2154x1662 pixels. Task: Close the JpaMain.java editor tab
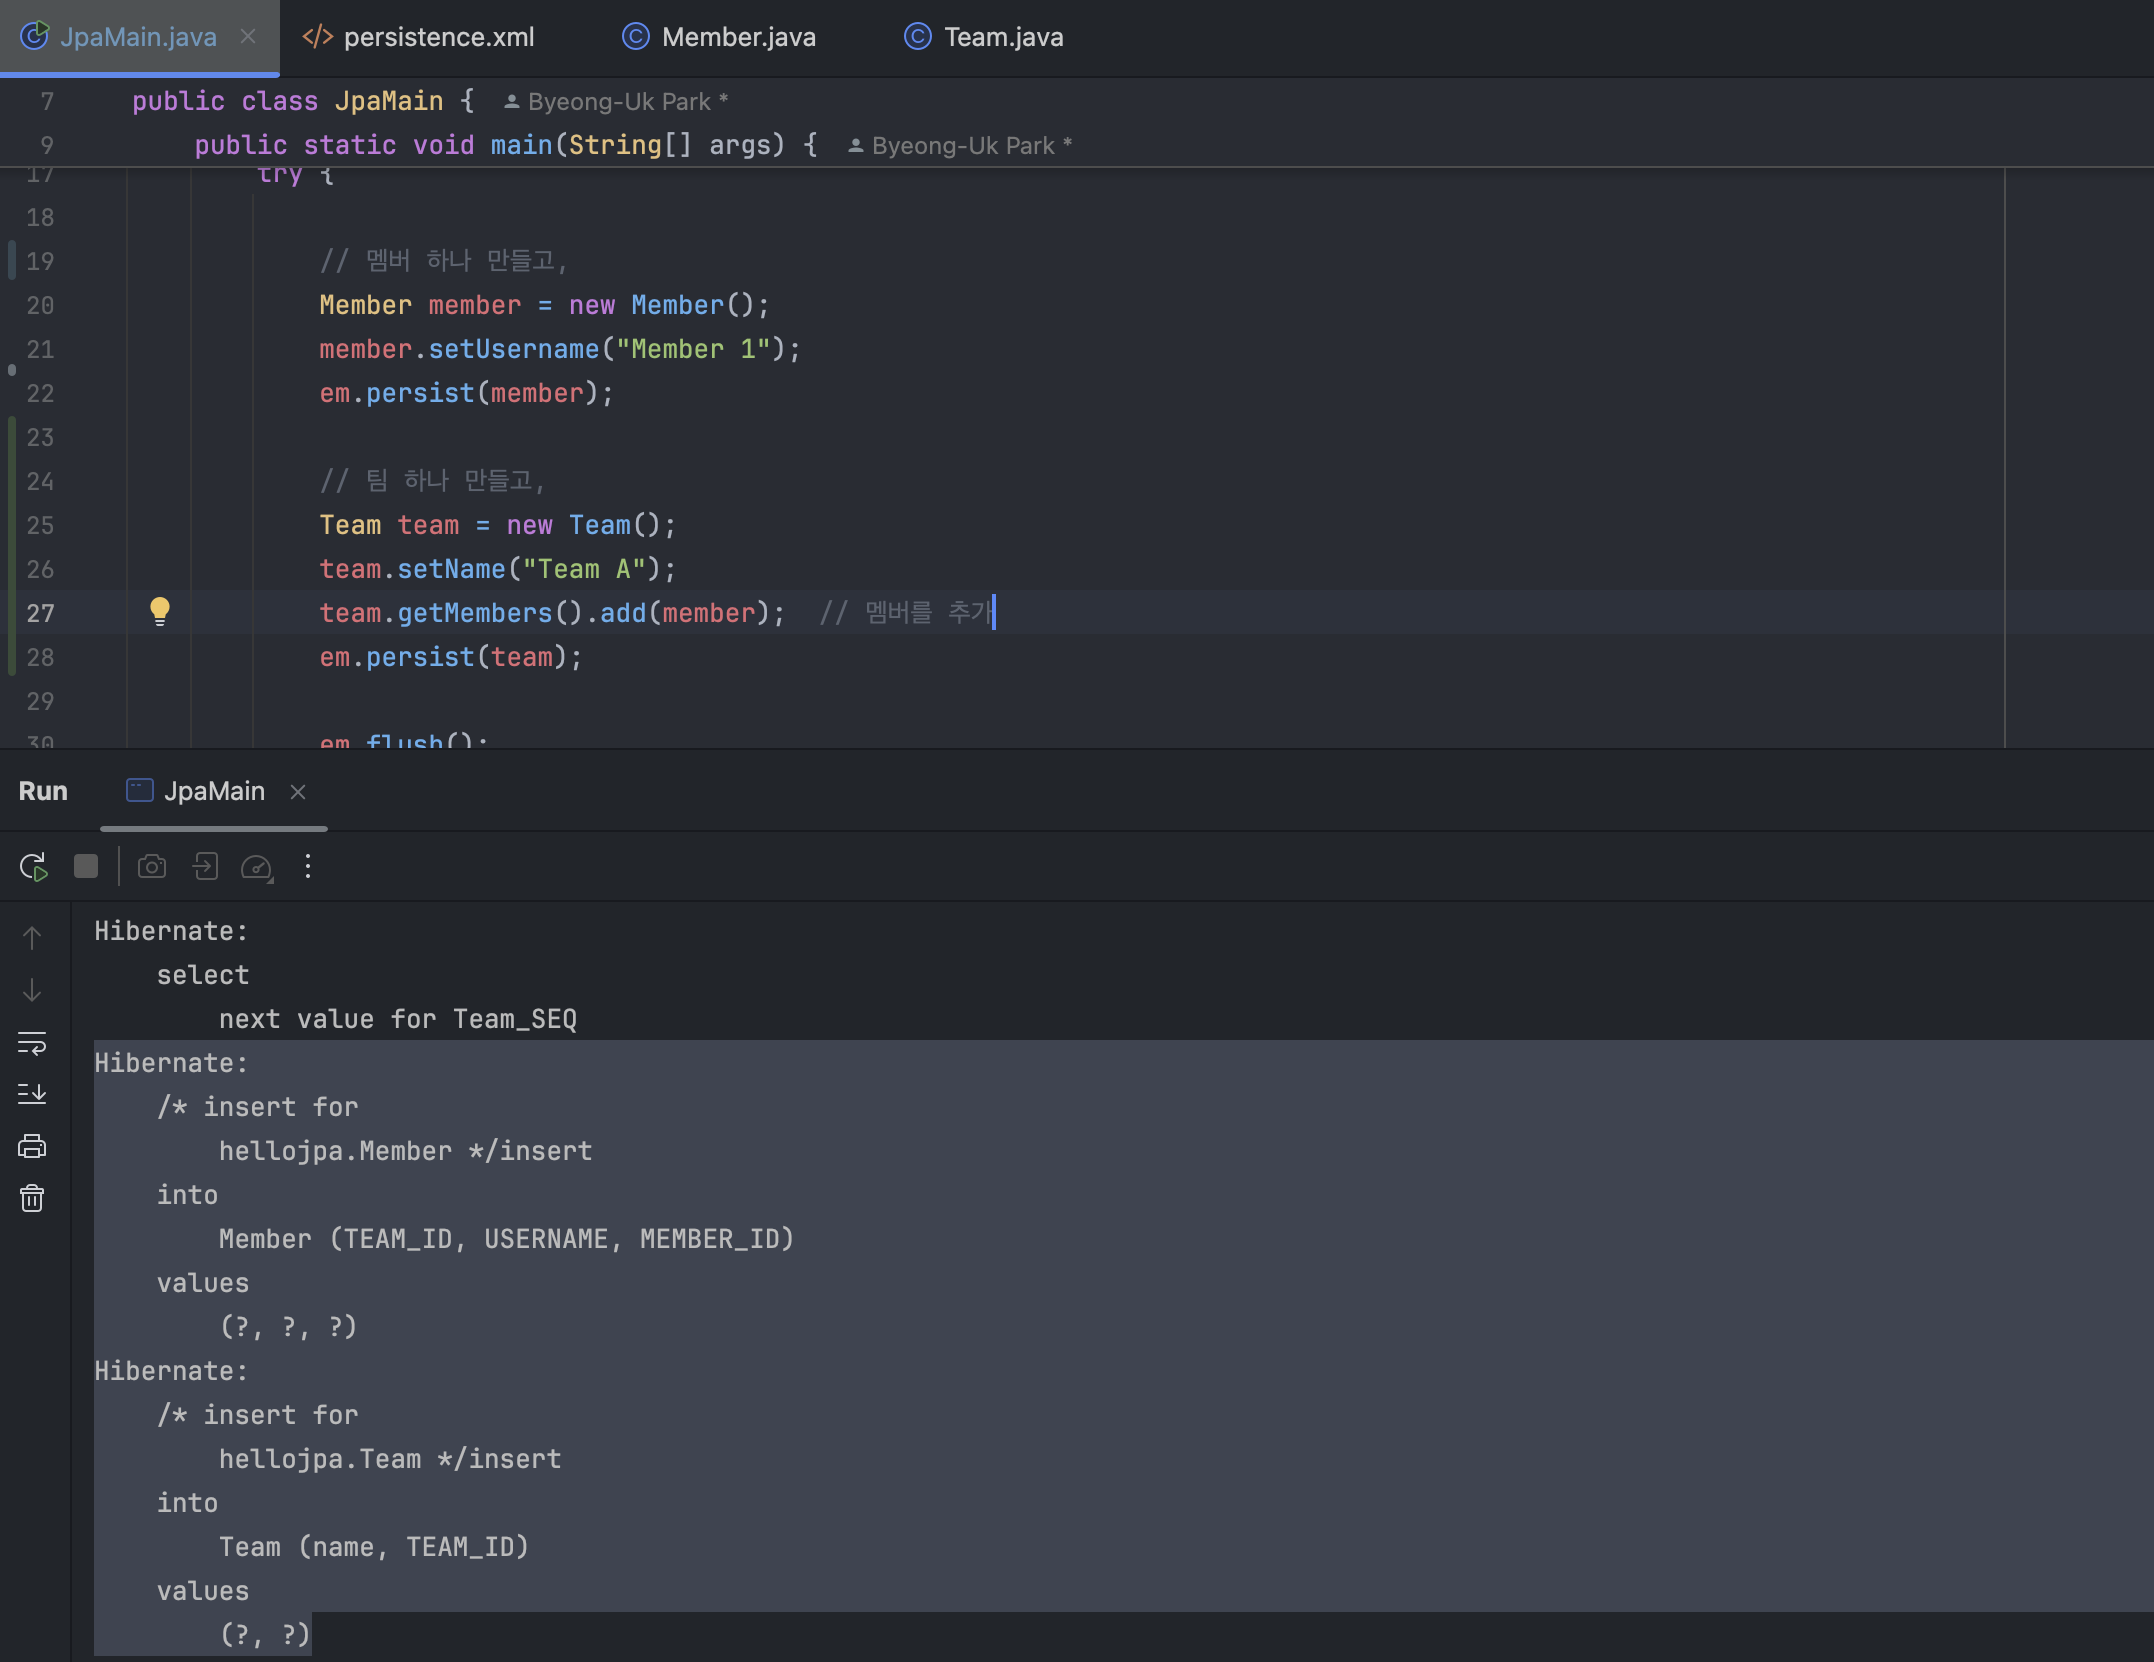point(248,37)
